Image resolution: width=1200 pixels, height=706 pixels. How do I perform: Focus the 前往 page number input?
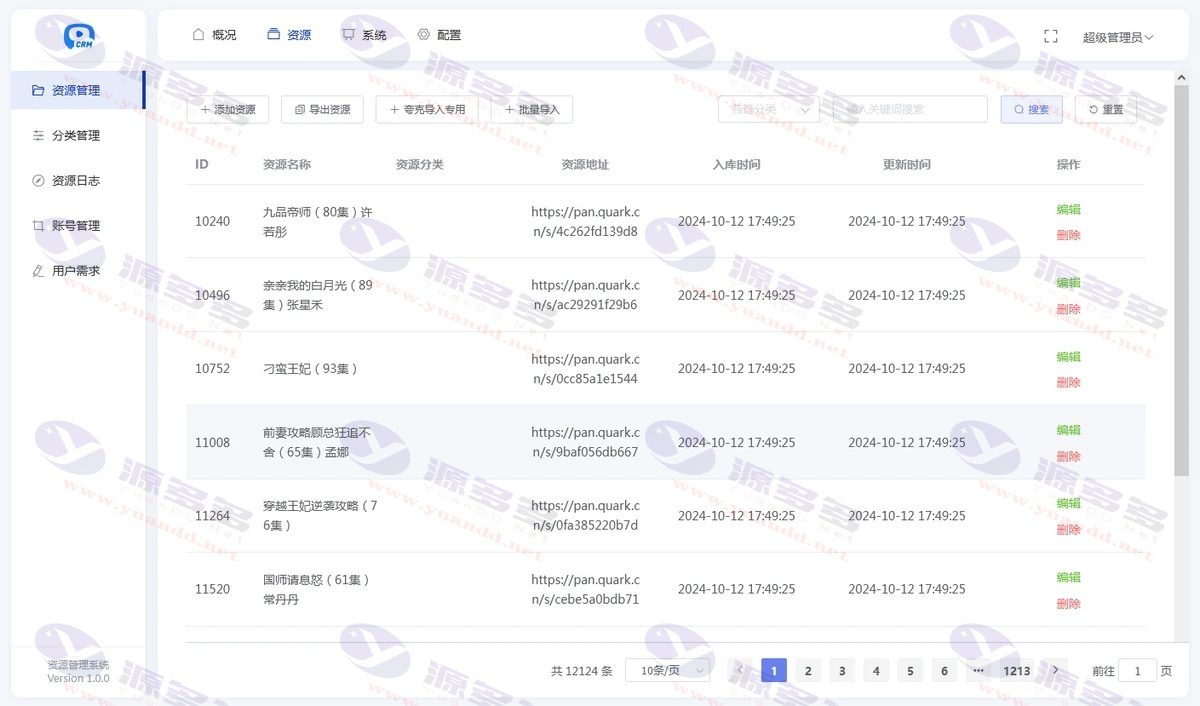[x=1137, y=671]
